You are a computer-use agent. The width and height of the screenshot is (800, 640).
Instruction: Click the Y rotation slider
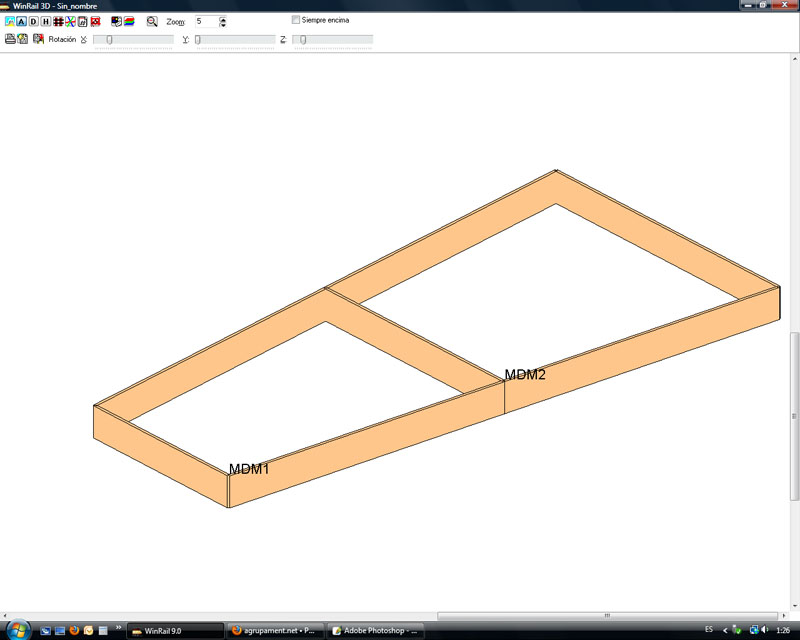tap(234, 40)
